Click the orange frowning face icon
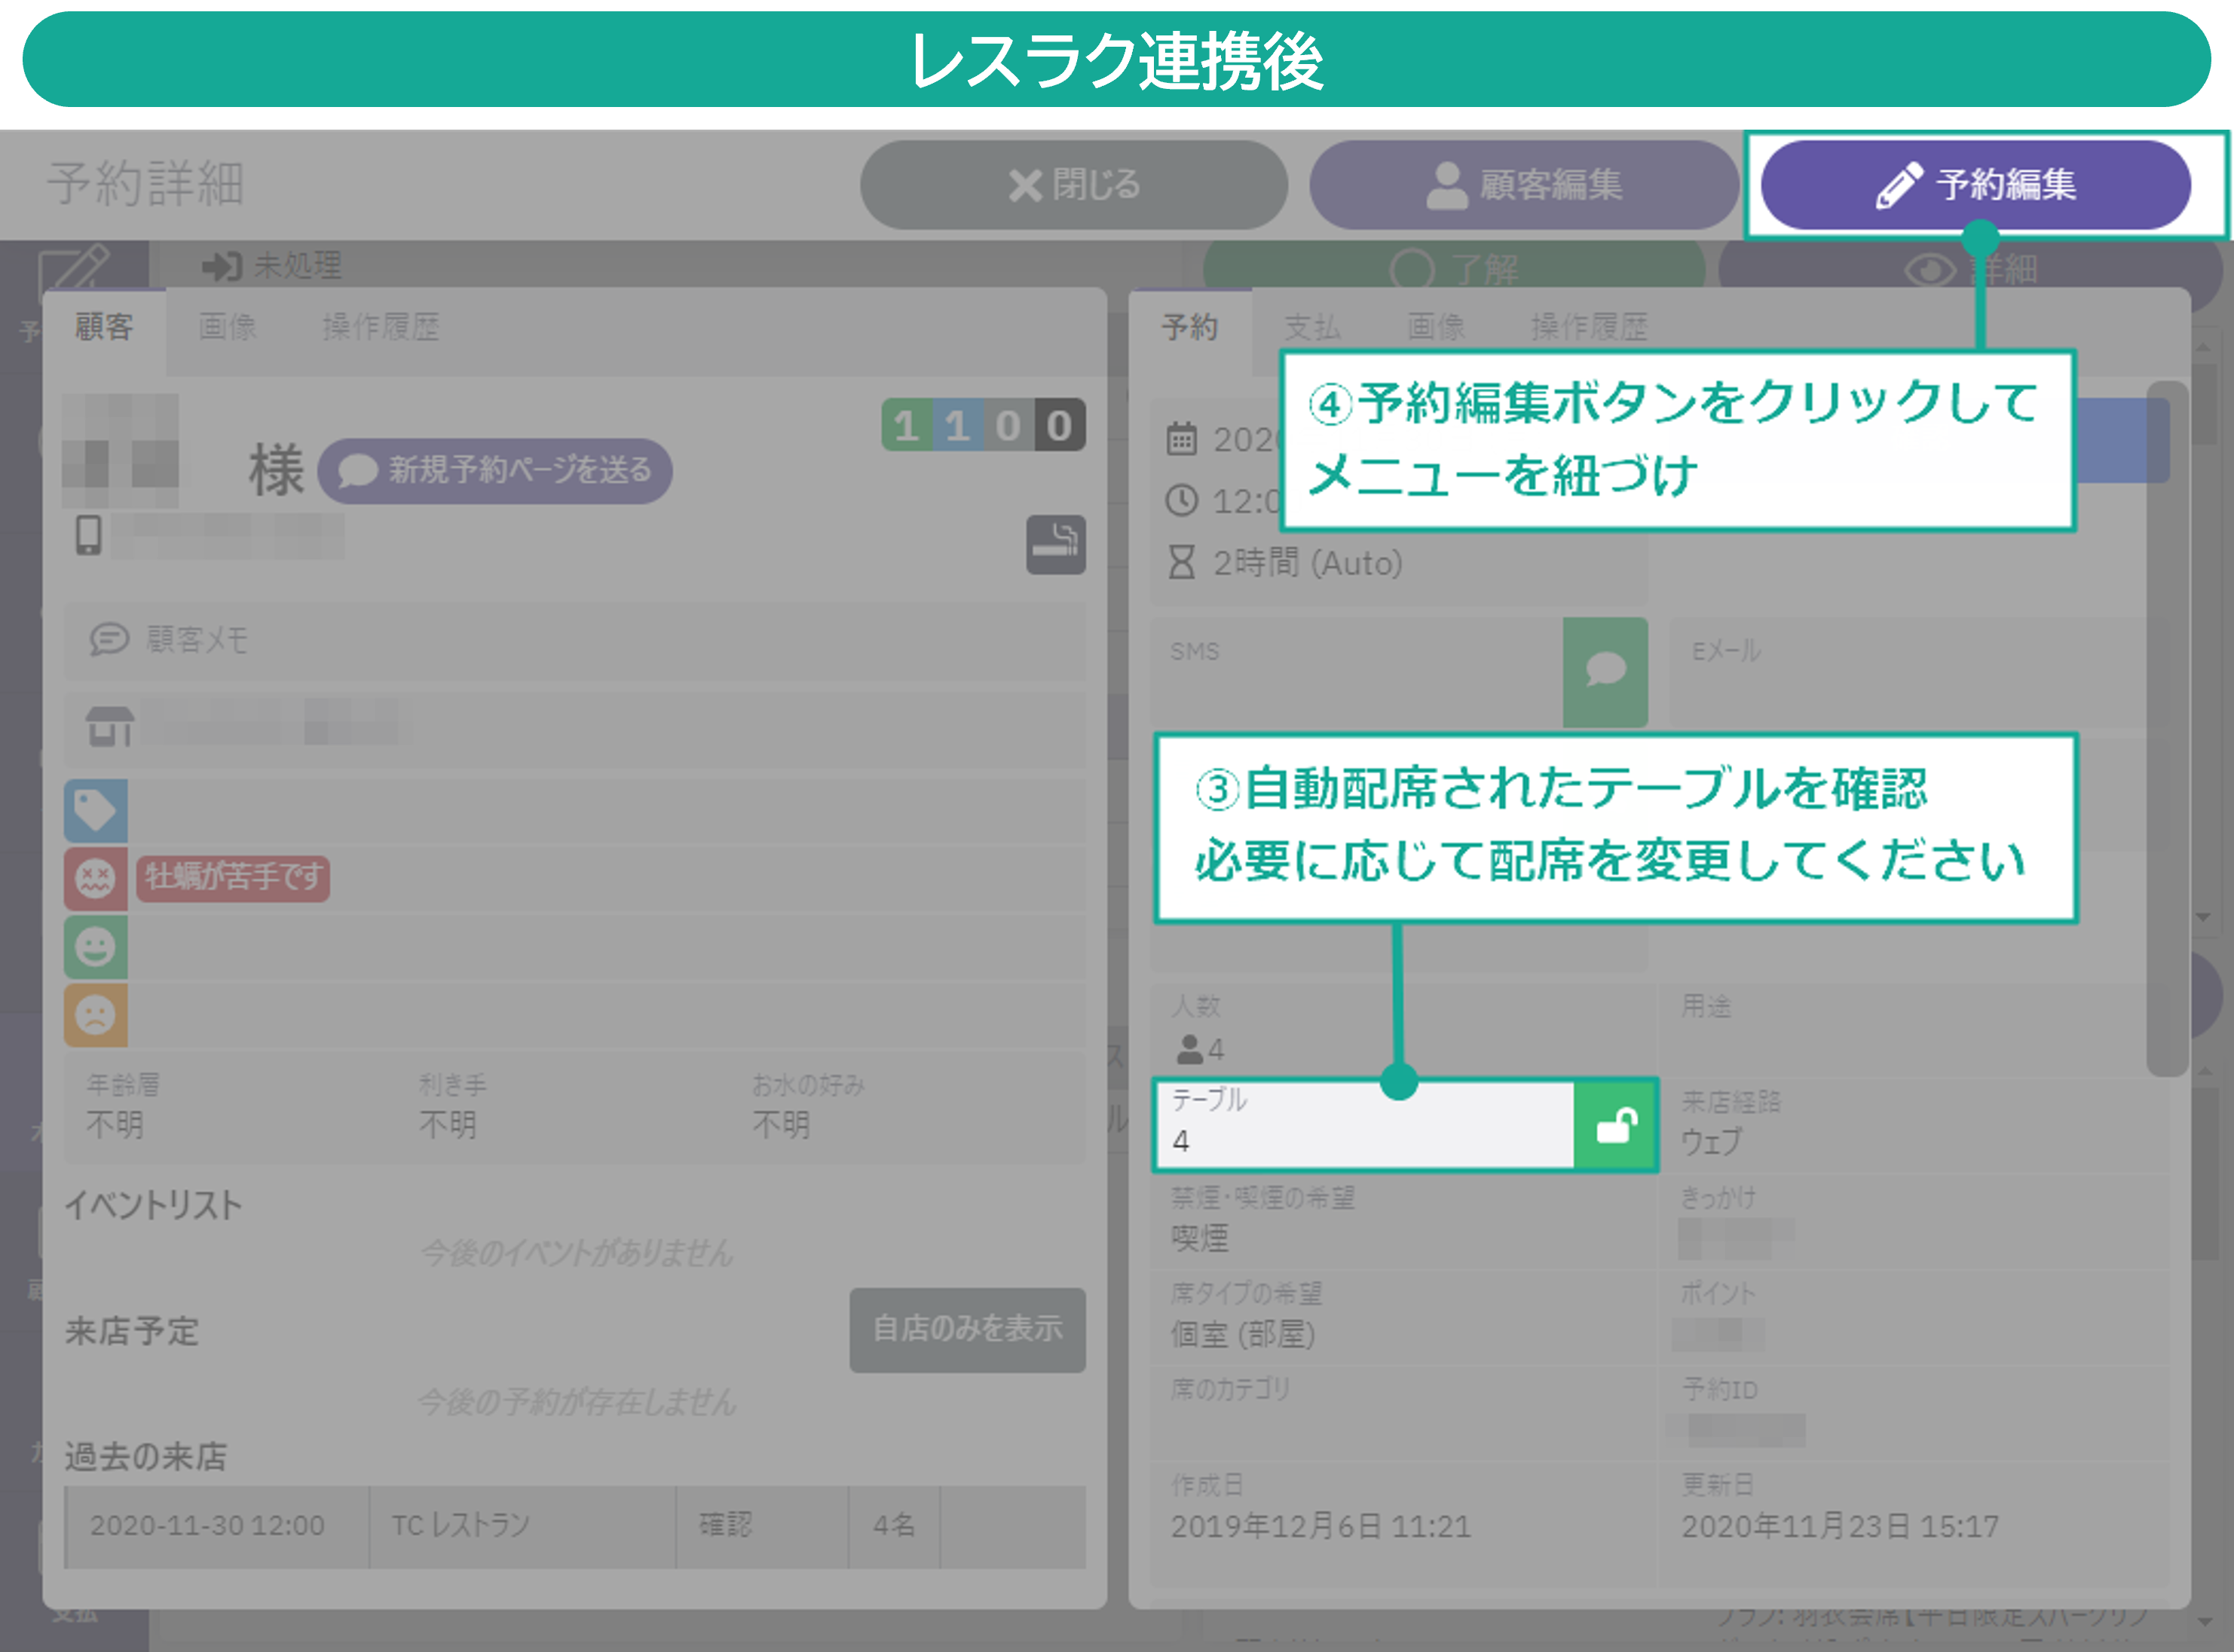 96,1015
